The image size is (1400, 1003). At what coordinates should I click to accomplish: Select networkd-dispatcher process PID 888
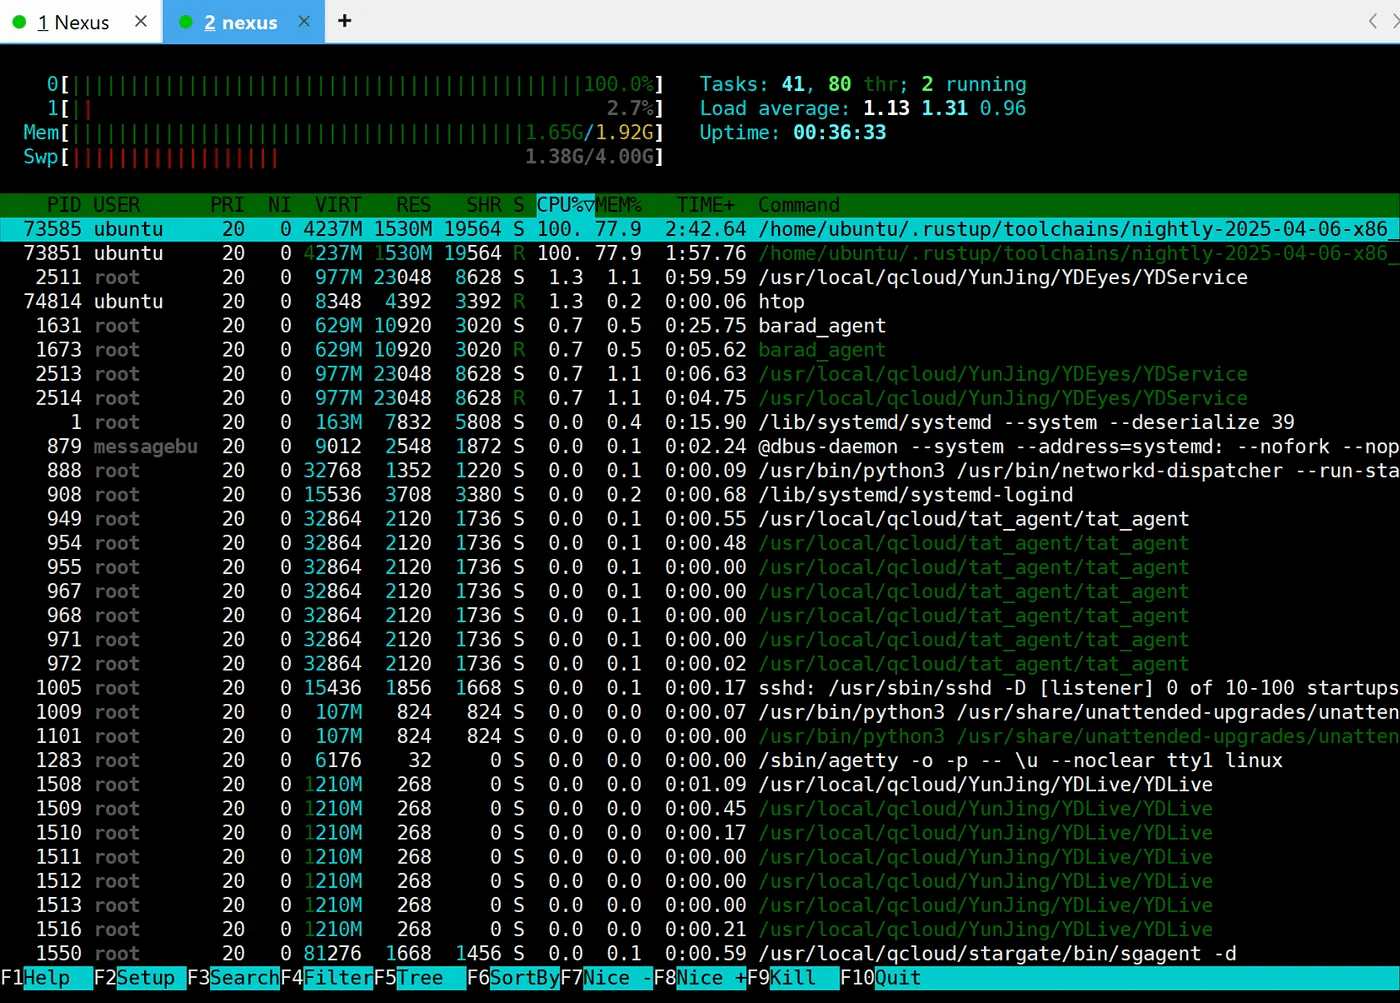point(700,470)
